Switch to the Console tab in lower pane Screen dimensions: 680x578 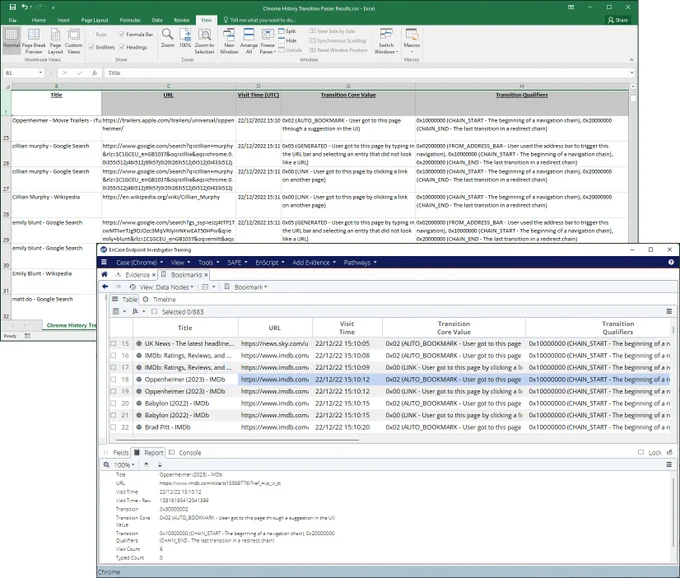[185, 452]
